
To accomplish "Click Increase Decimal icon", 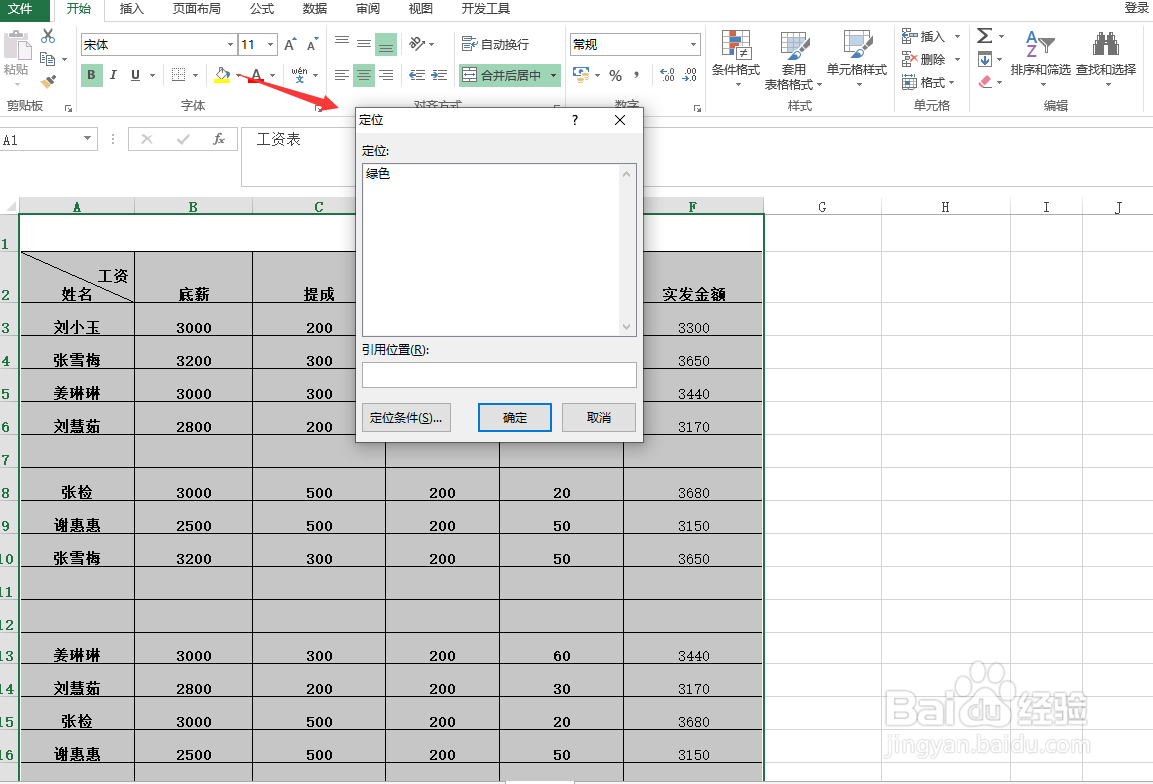I will [667, 75].
